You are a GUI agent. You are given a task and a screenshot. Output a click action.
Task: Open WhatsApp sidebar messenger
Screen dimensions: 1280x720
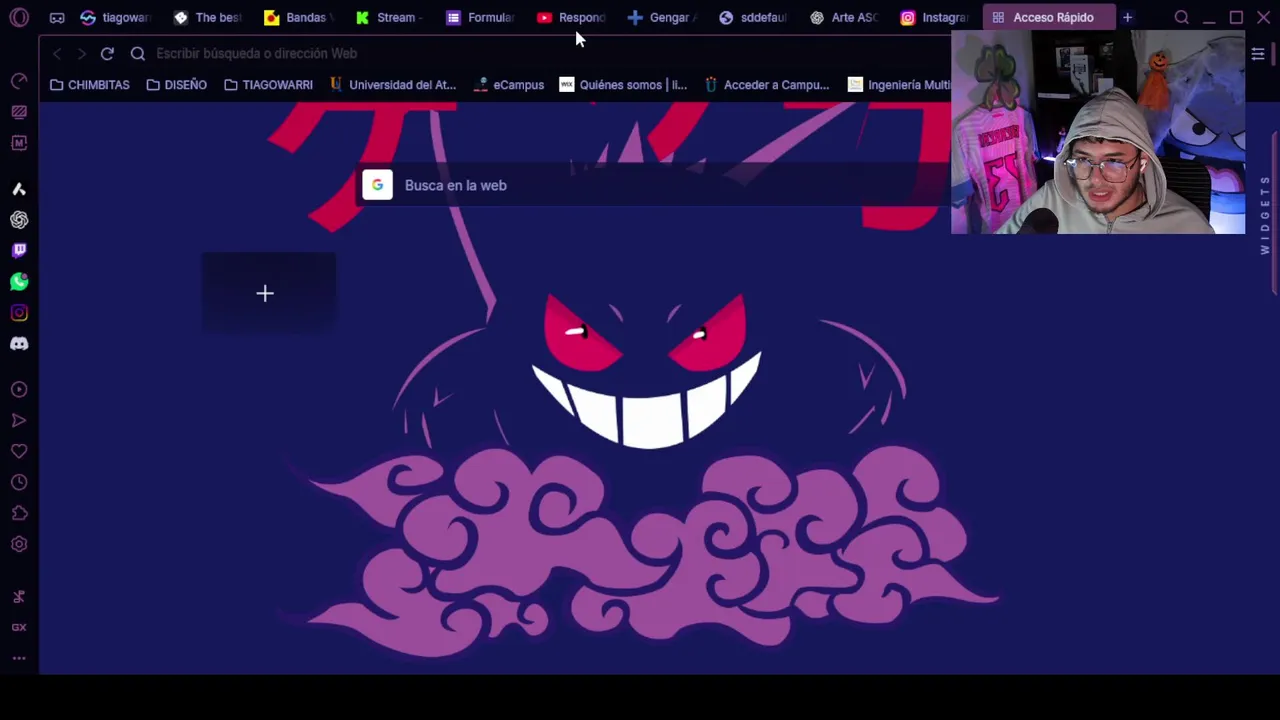coord(19,282)
